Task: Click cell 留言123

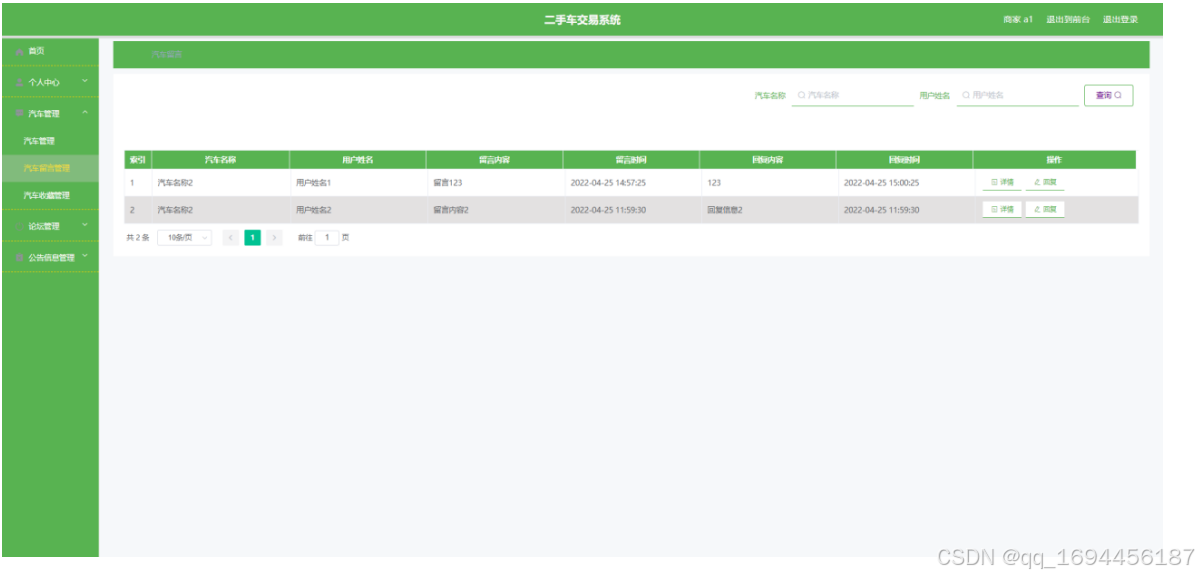Action: [448, 183]
